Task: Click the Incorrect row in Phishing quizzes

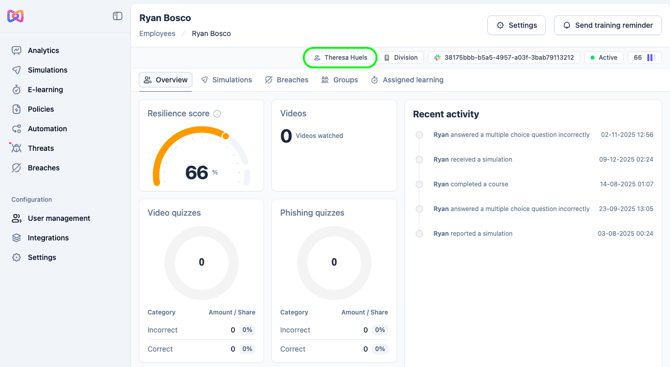Action: click(x=334, y=330)
